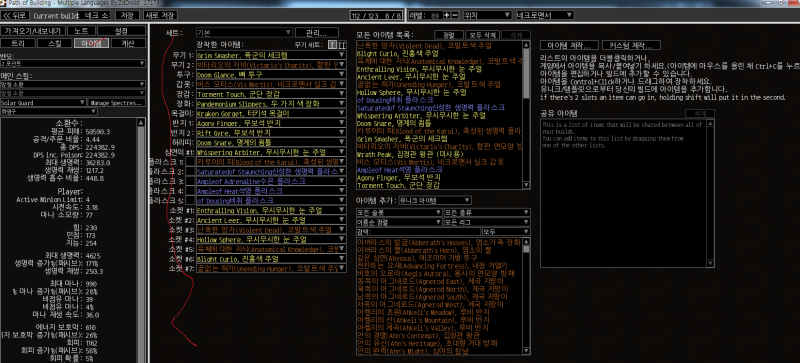Image resolution: width=800 pixels, height=363 pixels.
Task: Select Aegis Aurora unique item
Action: [x=439, y=273]
